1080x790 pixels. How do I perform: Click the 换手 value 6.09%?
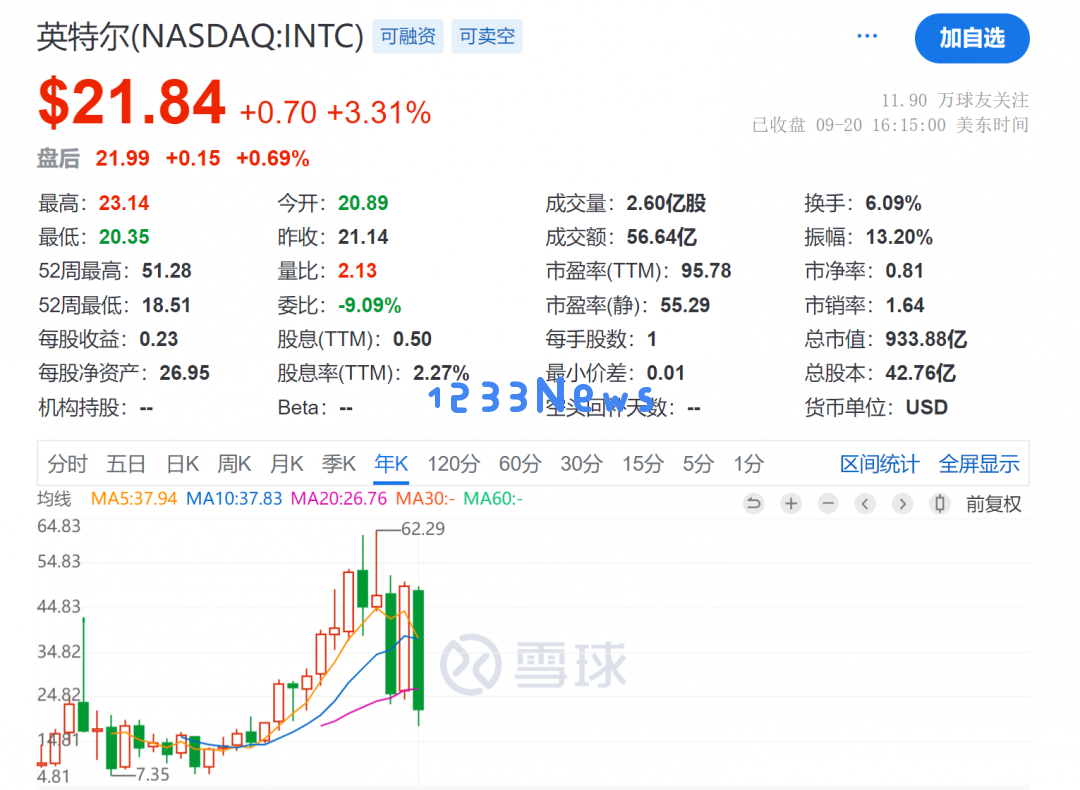point(893,203)
